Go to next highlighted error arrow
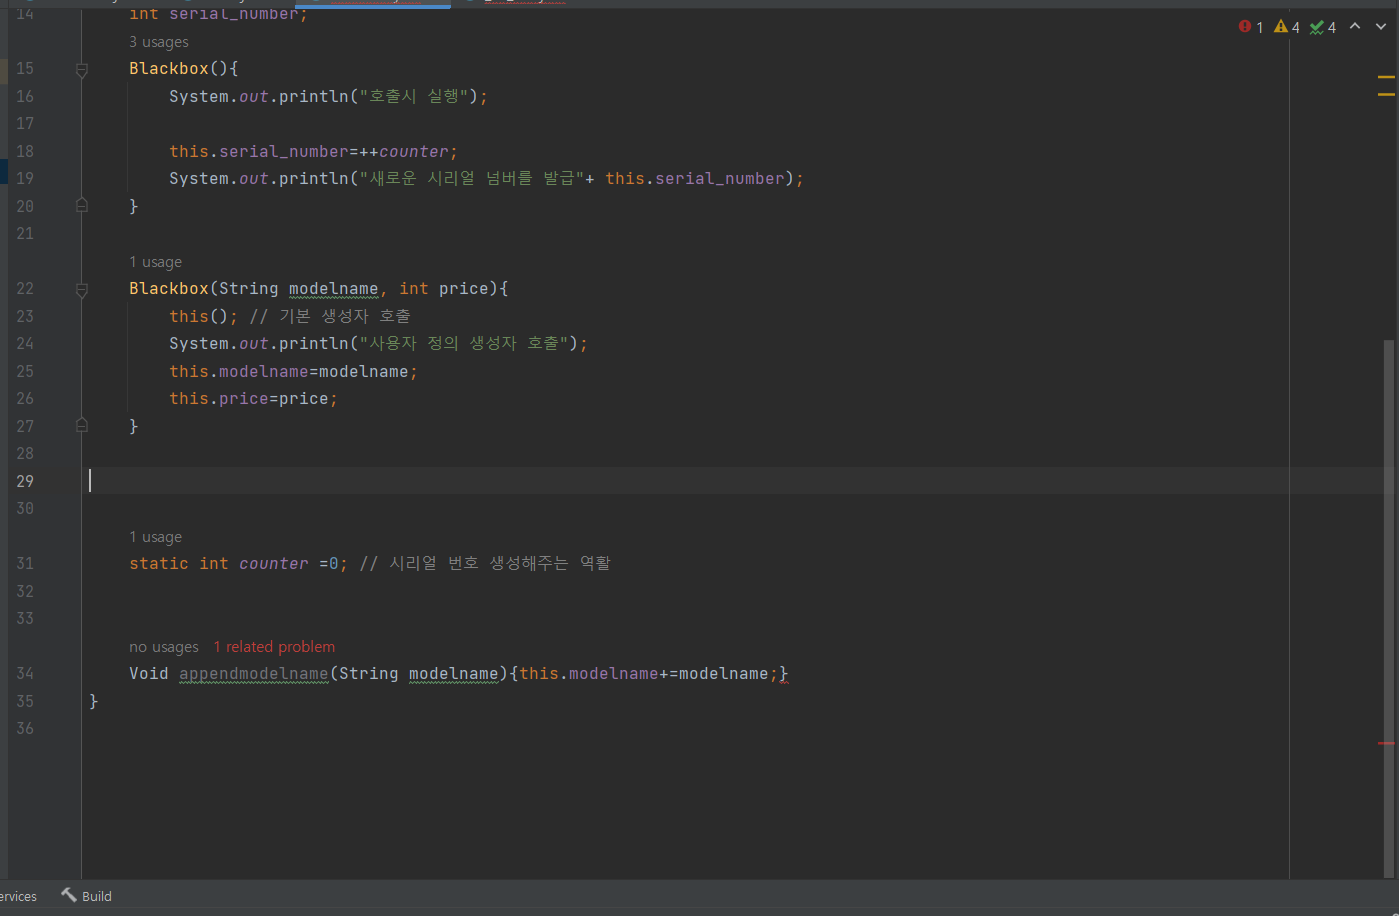The width and height of the screenshot is (1399, 916). pos(1381,27)
